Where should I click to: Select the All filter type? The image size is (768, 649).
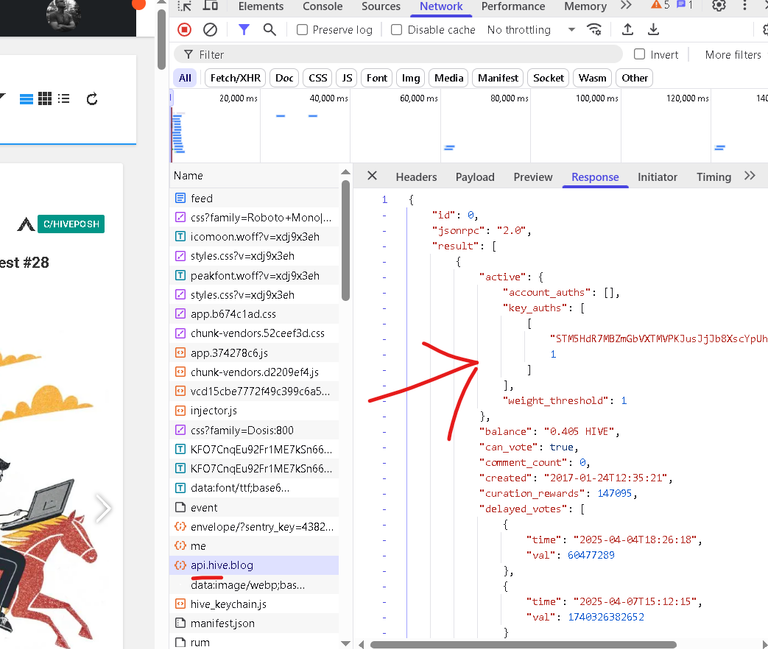pyautogui.click(x=185, y=78)
